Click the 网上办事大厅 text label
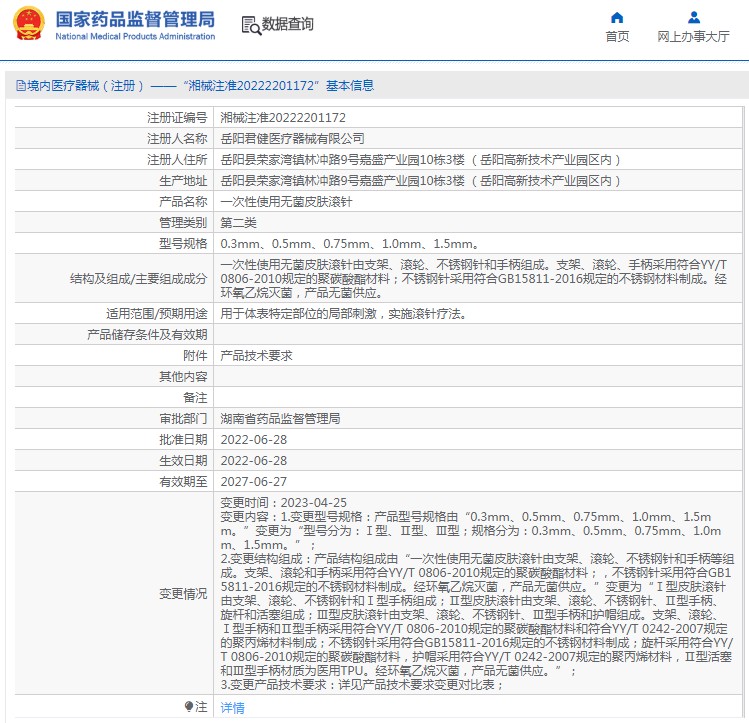Image resolution: width=749 pixels, height=723 pixels. click(694, 37)
